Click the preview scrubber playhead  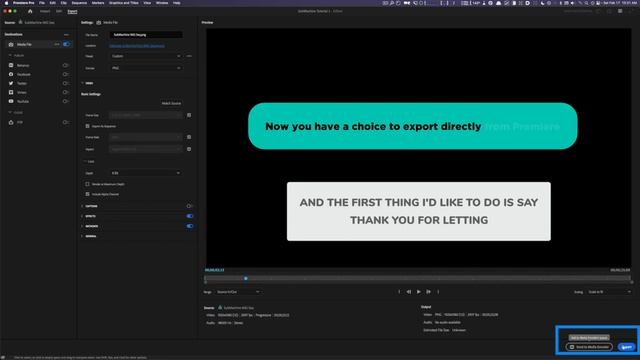(246, 278)
